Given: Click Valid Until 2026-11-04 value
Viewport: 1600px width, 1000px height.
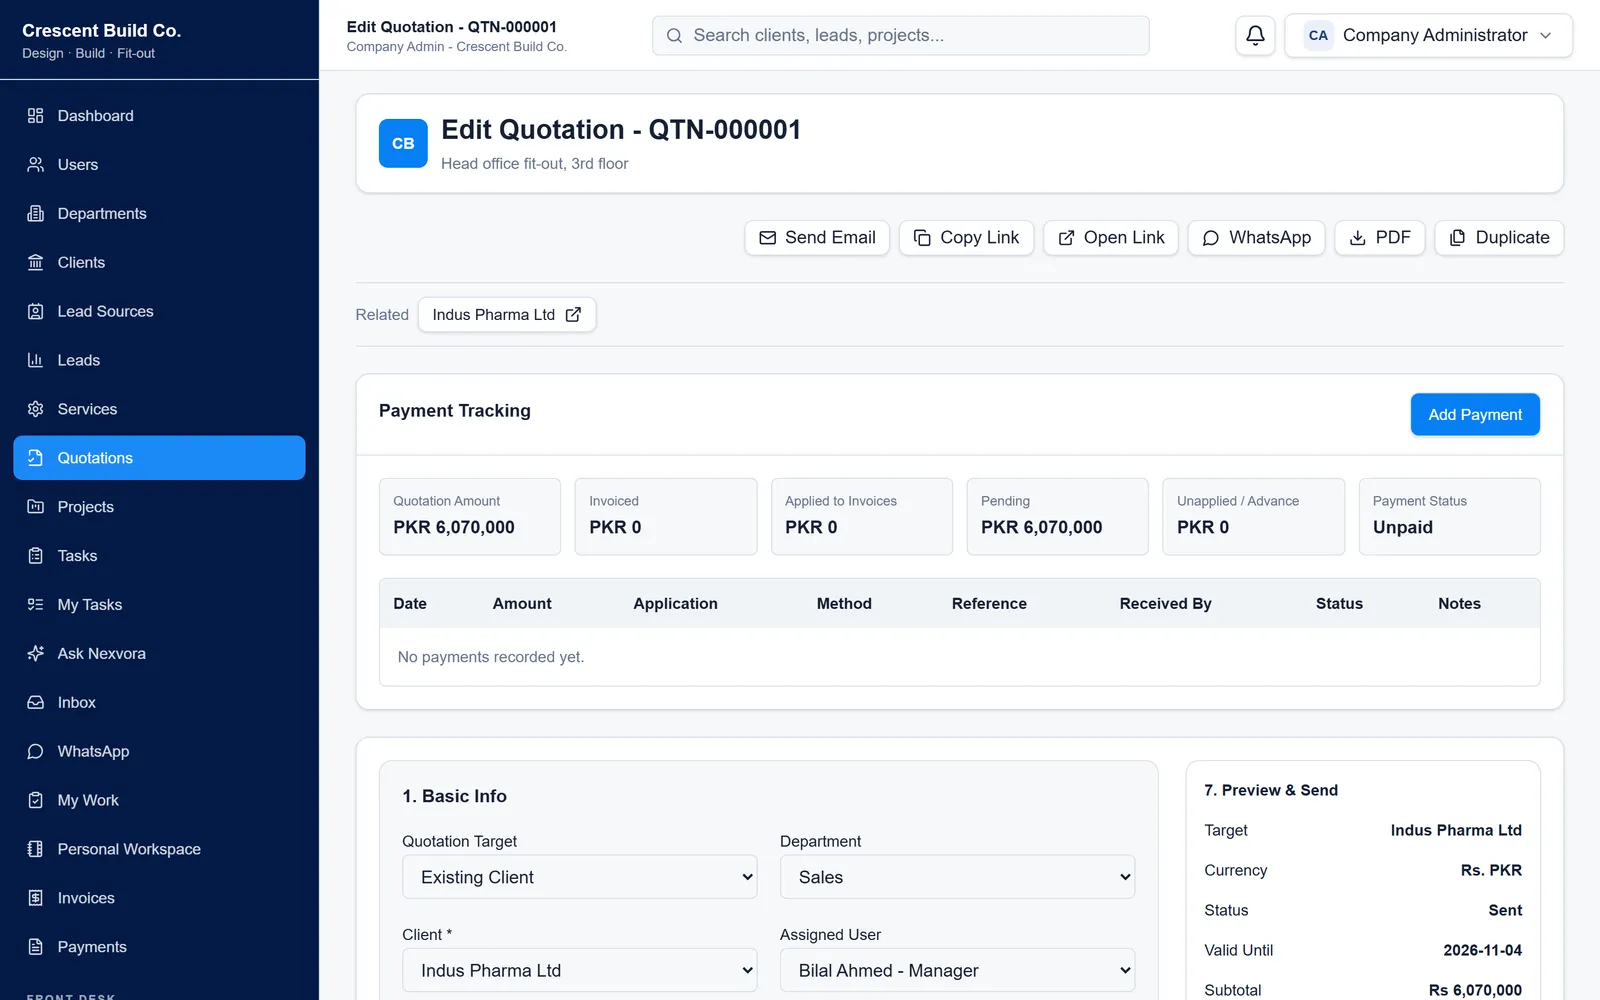Looking at the screenshot, I should click(x=1482, y=951).
